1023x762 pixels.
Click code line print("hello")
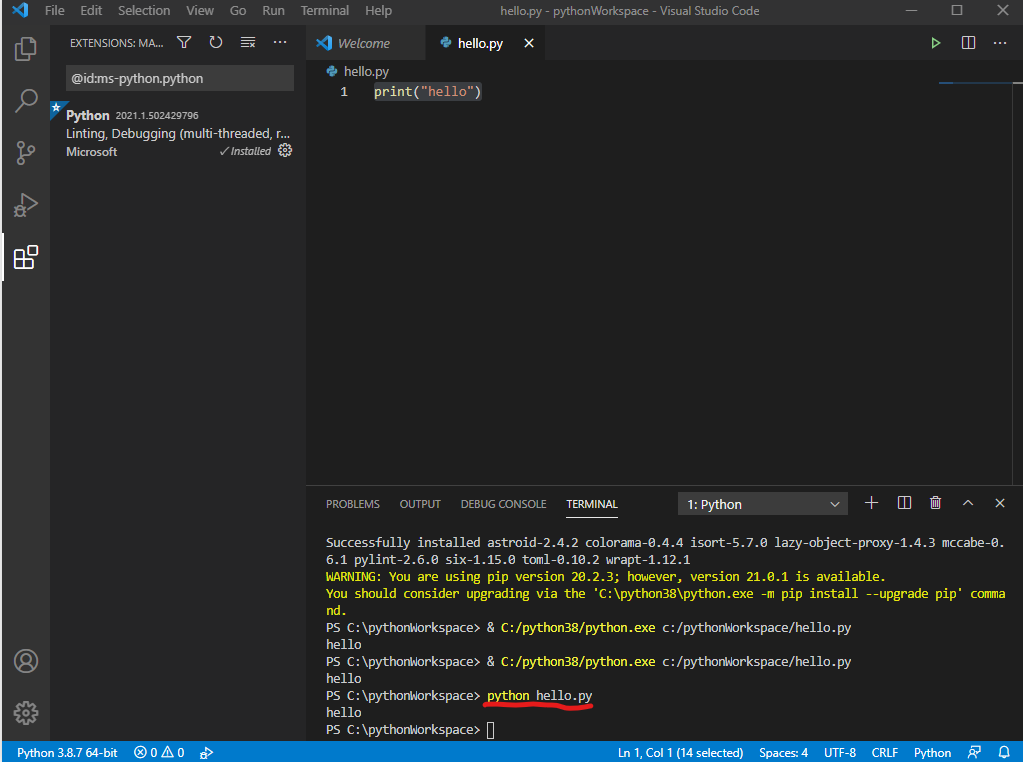point(427,91)
